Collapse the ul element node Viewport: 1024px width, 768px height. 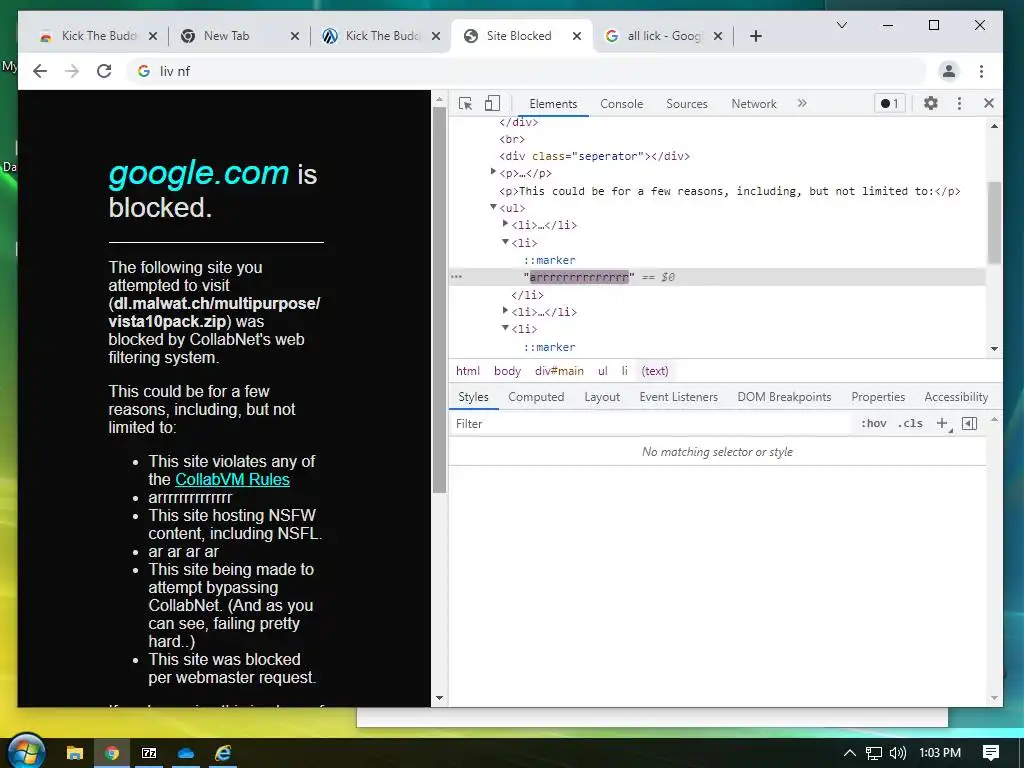494,207
